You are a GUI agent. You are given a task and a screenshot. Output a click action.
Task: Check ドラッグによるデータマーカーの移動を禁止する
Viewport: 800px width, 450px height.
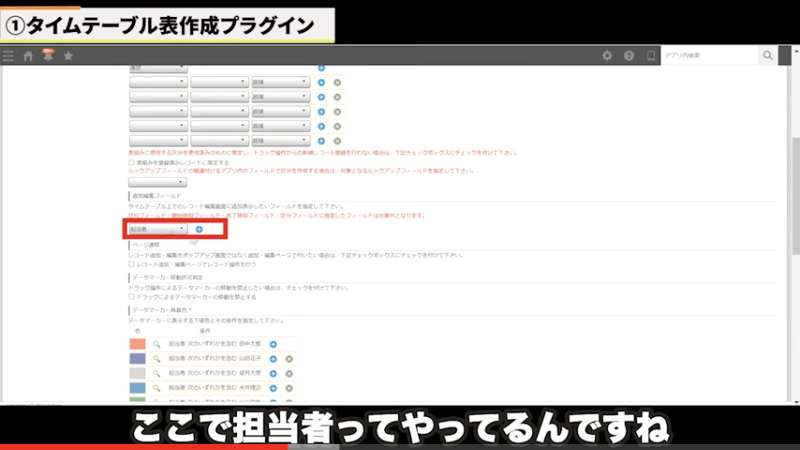[x=132, y=297]
